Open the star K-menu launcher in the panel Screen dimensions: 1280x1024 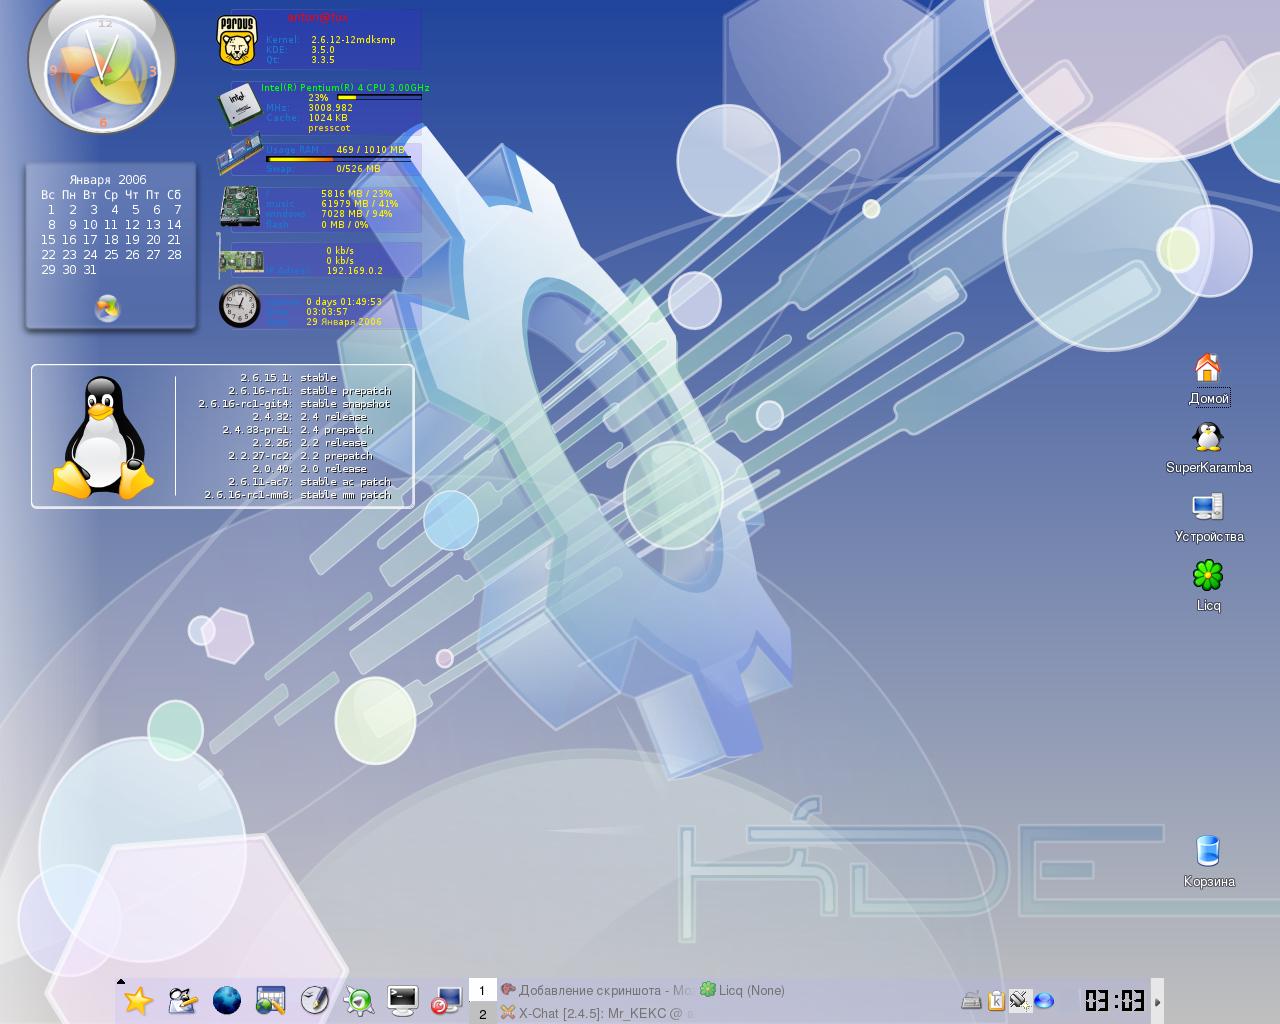tap(138, 1000)
